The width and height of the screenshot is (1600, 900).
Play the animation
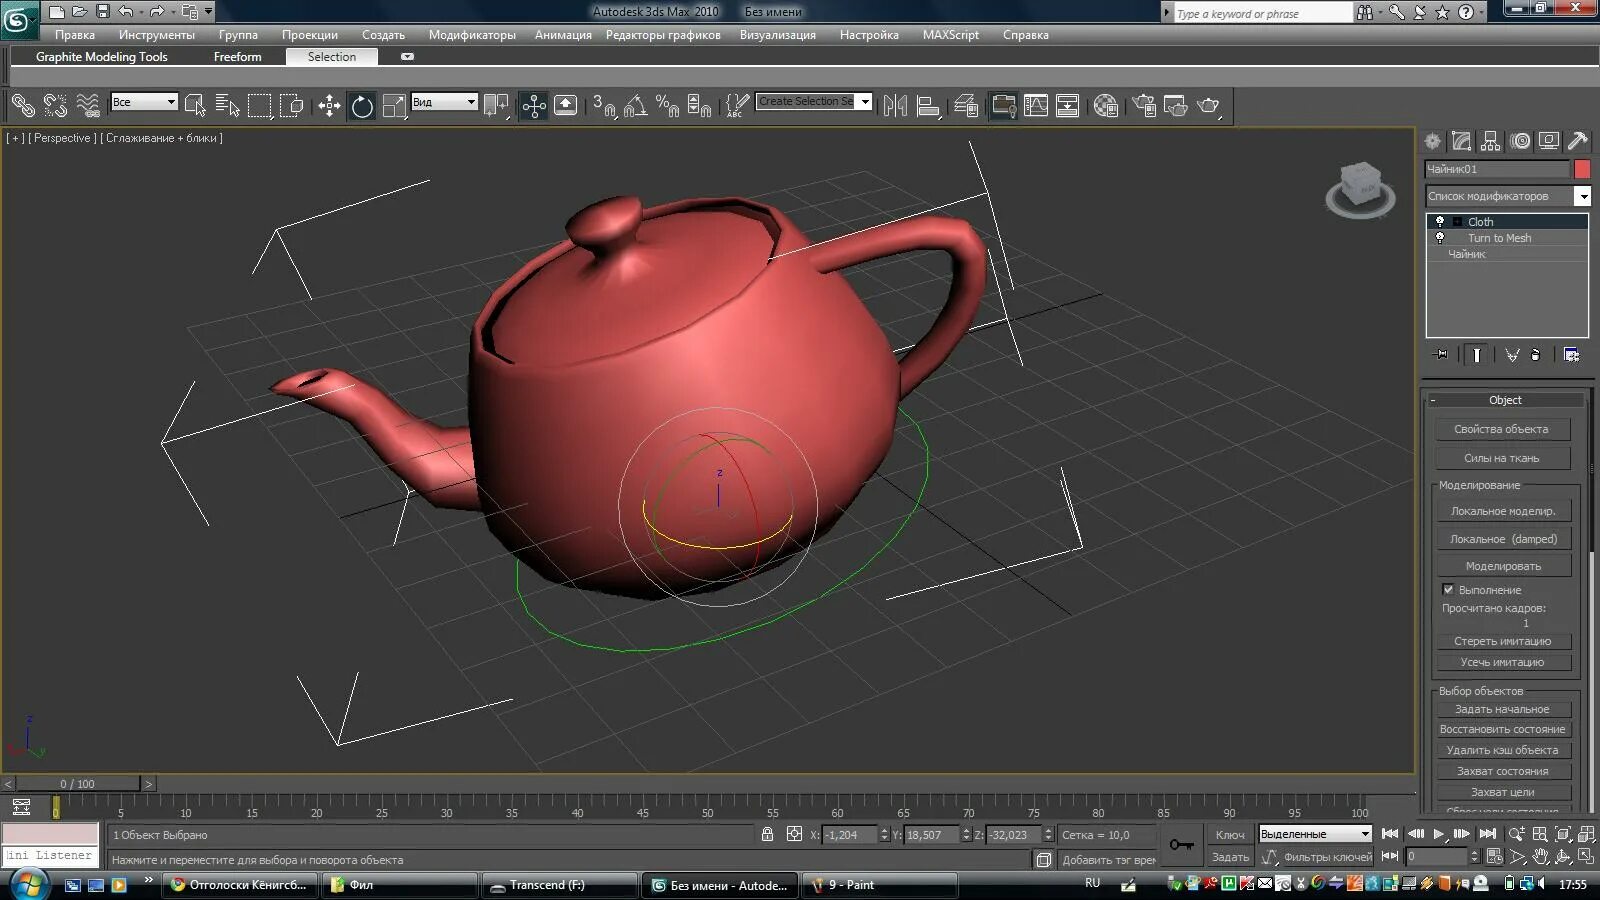1439,833
